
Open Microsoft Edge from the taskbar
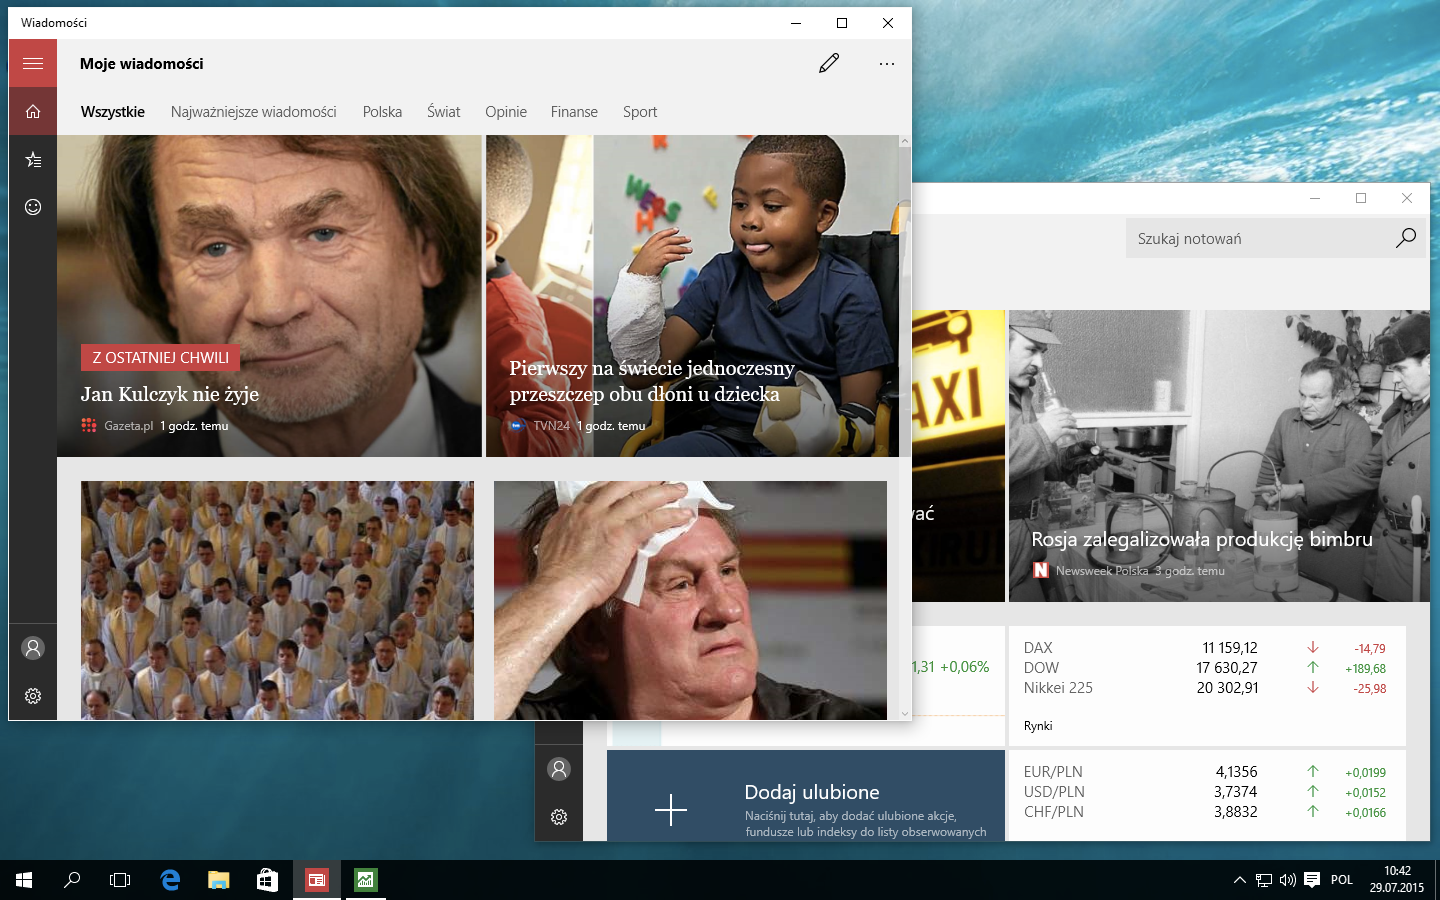(170, 880)
